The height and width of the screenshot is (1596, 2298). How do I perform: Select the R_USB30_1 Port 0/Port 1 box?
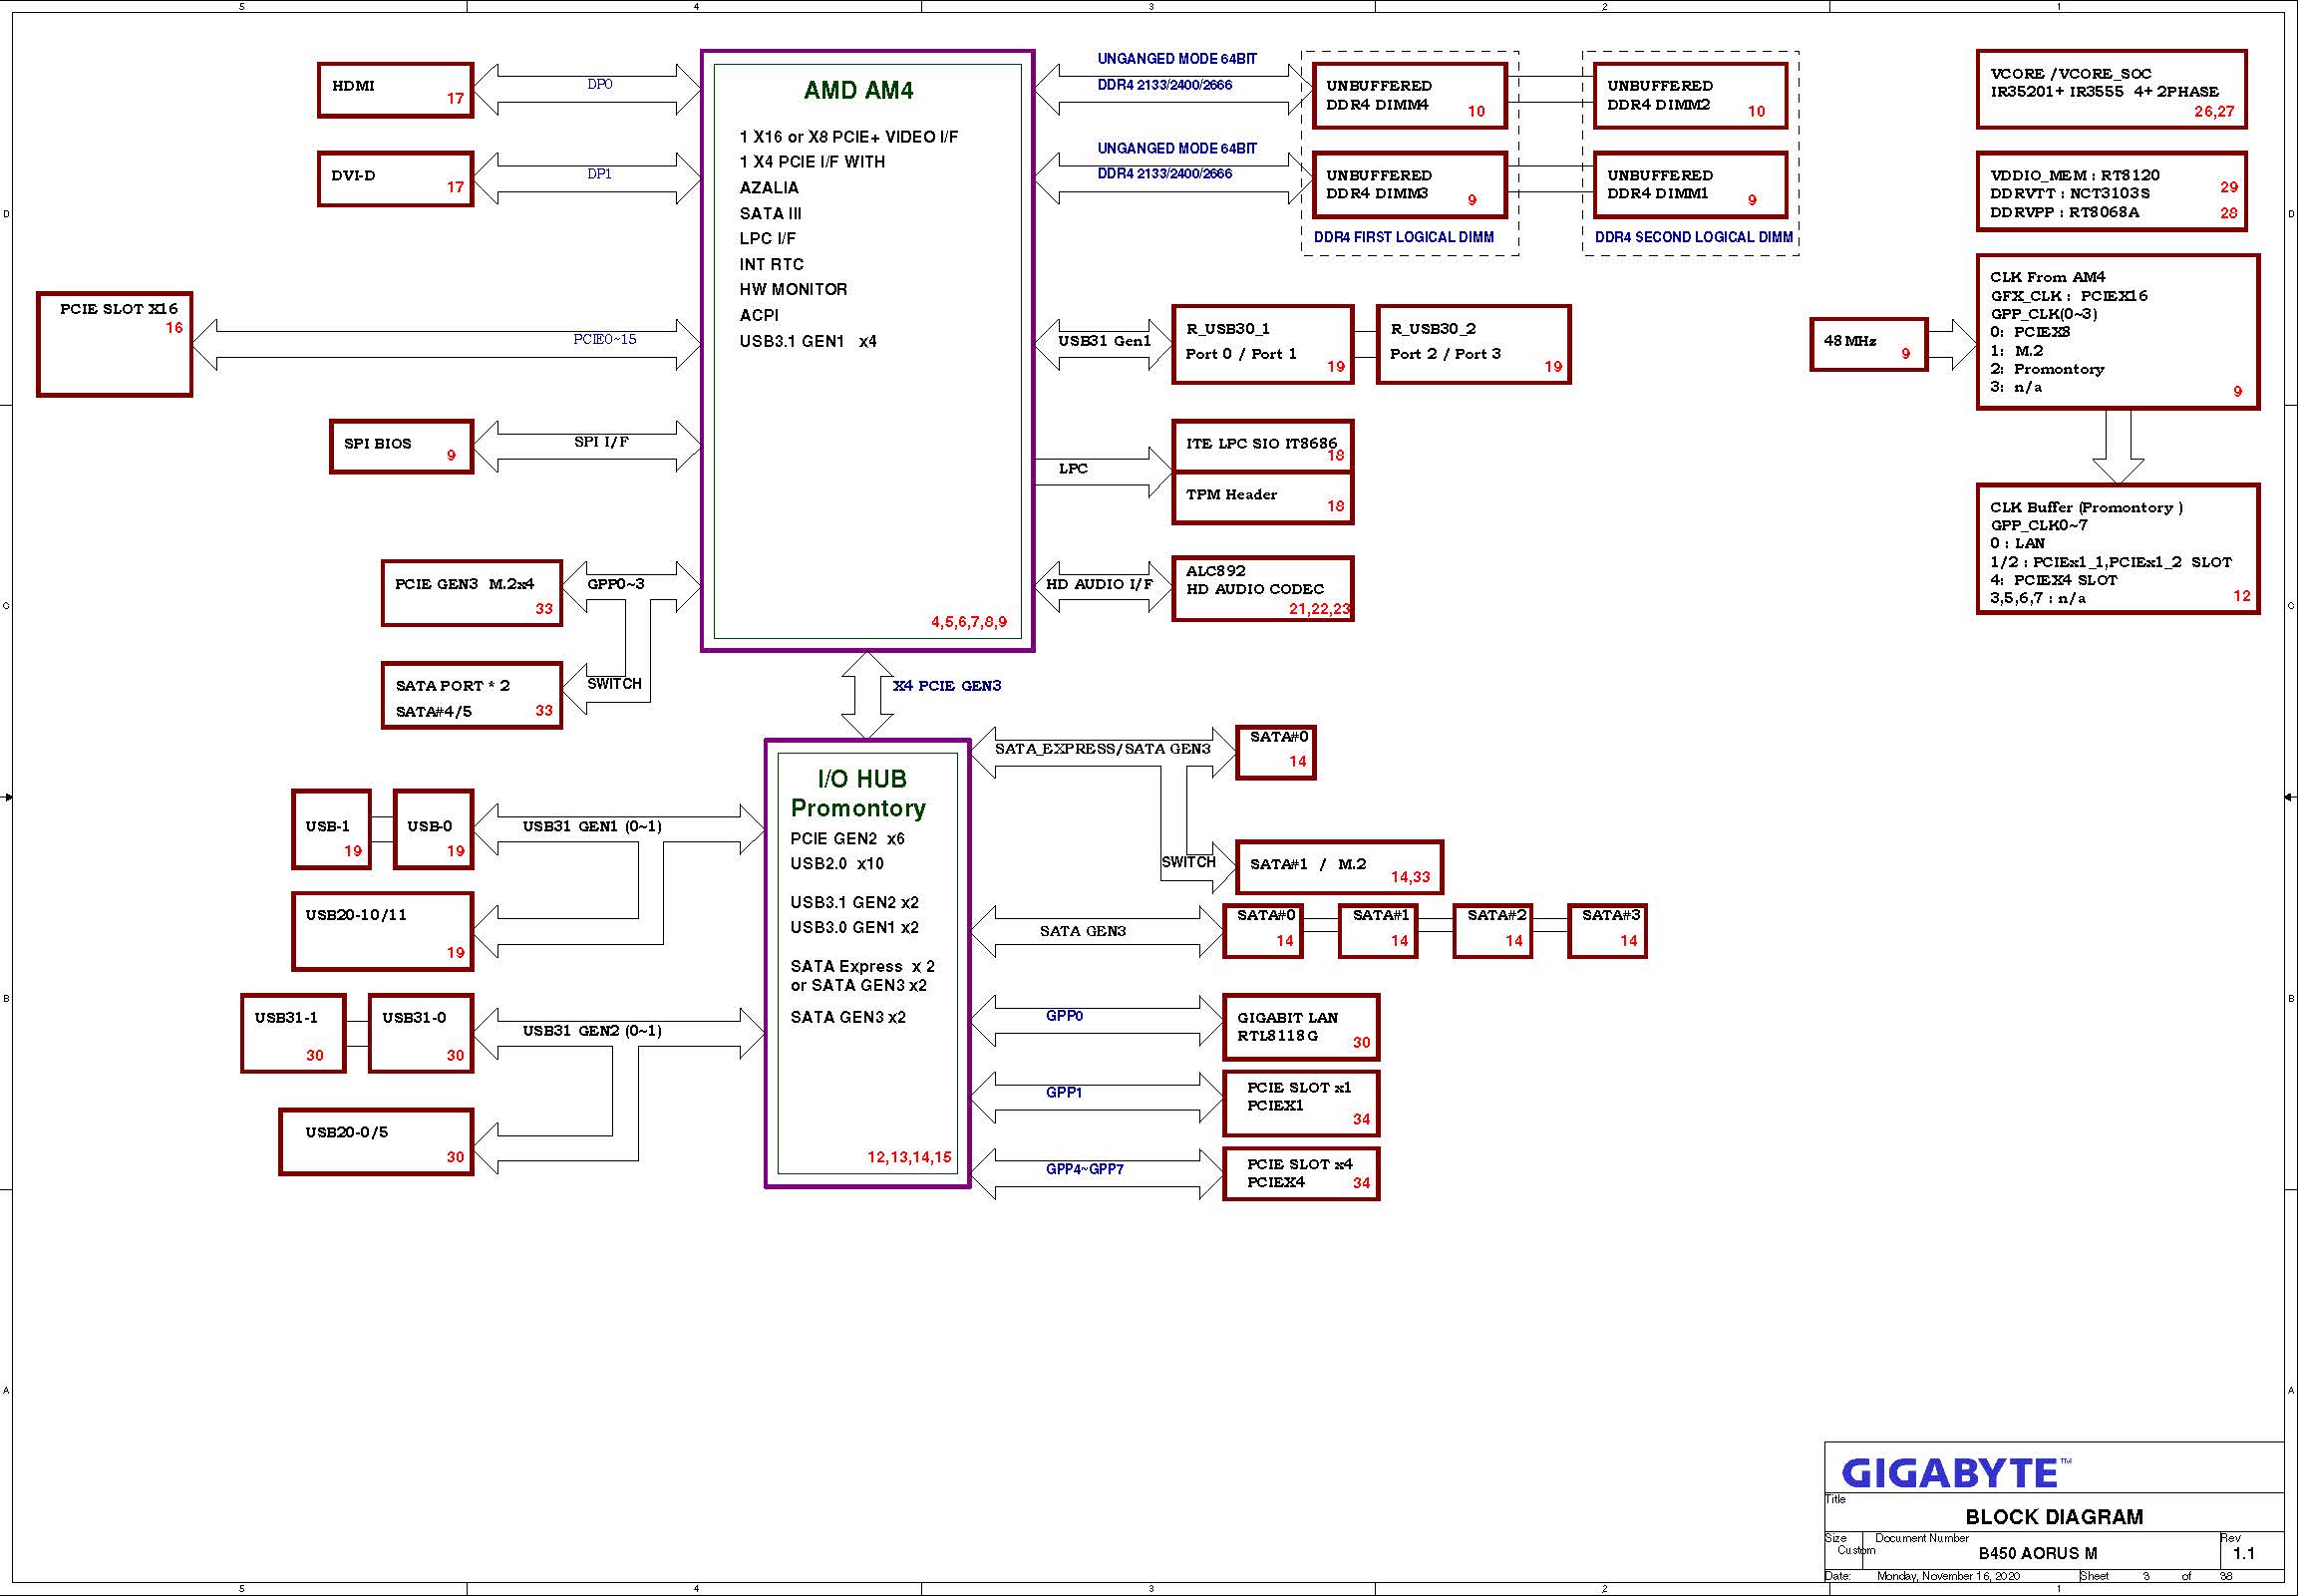(x=1262, y=344)
